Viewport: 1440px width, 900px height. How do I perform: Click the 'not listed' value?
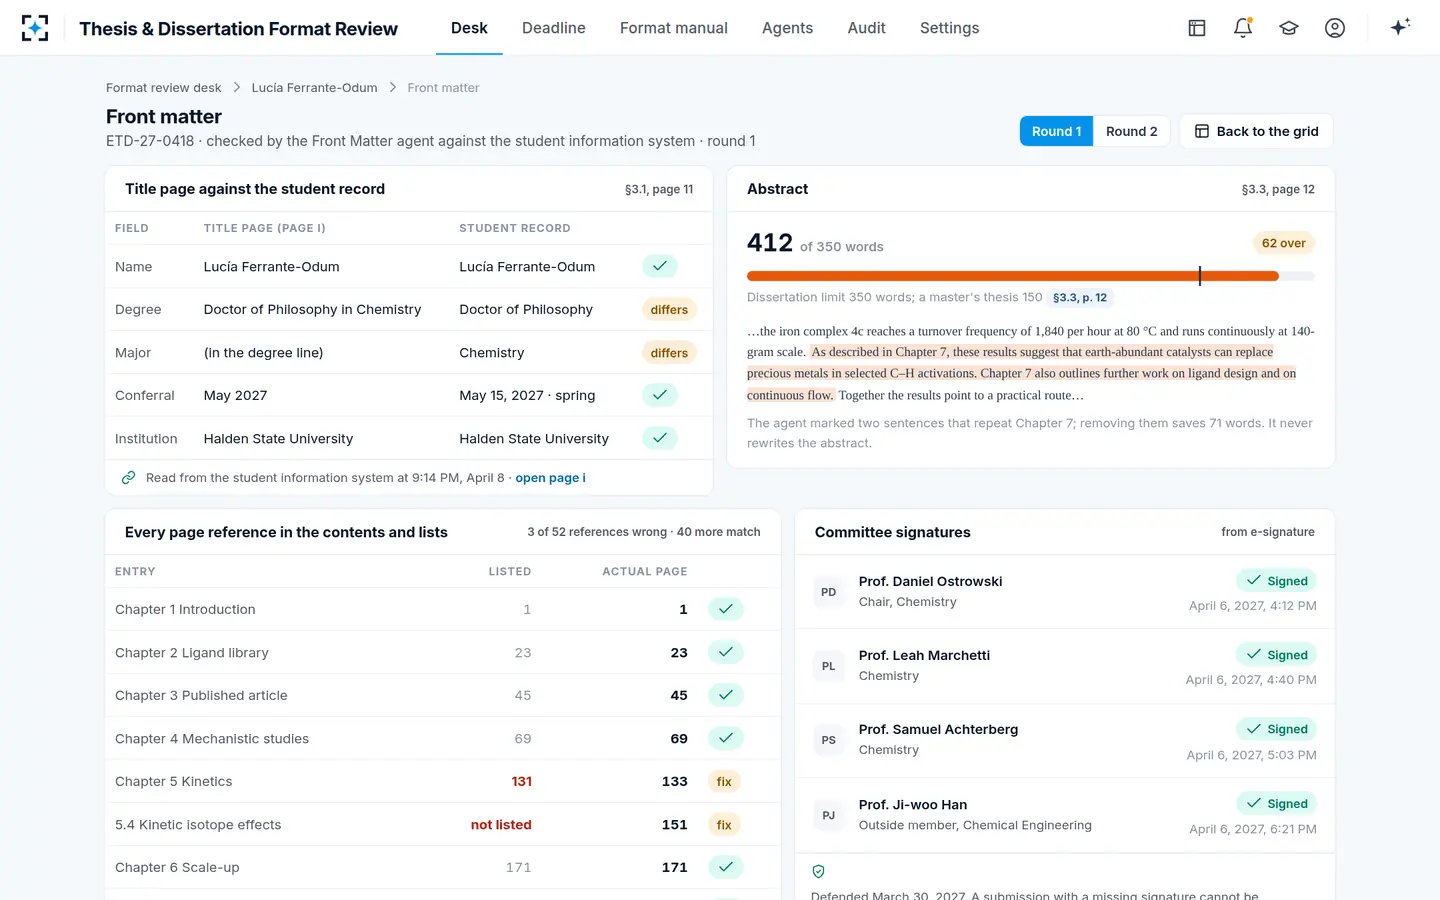501,825
